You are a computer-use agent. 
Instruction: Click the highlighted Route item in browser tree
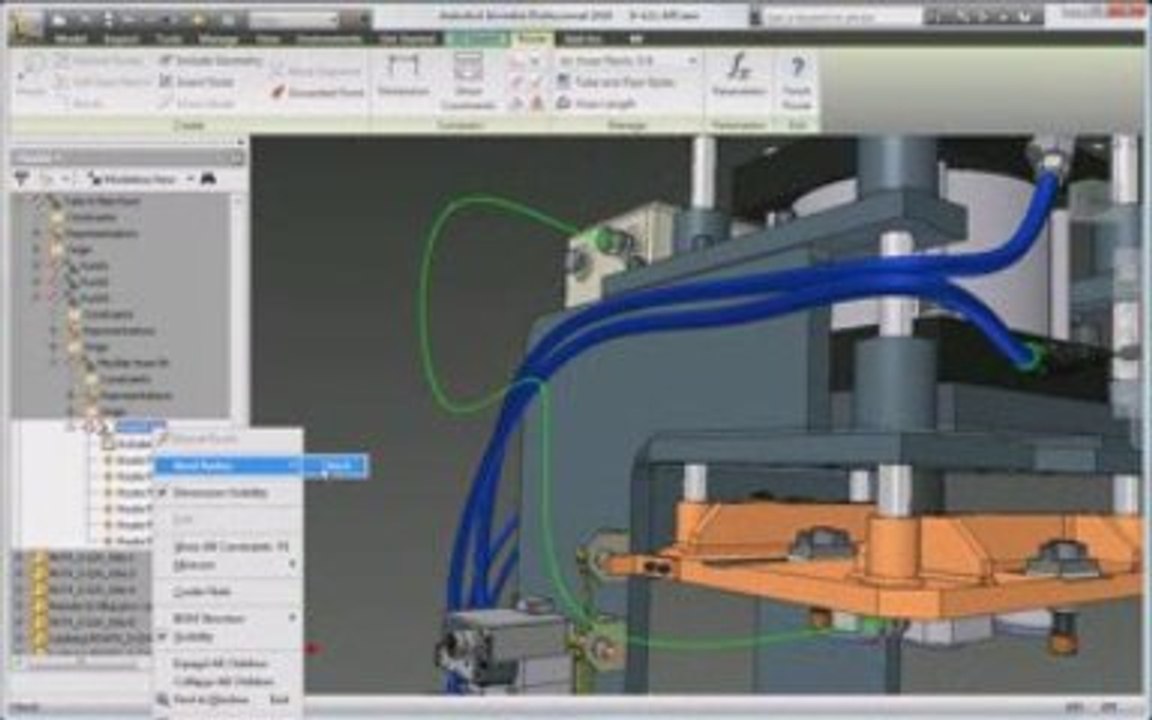[140, 425]
